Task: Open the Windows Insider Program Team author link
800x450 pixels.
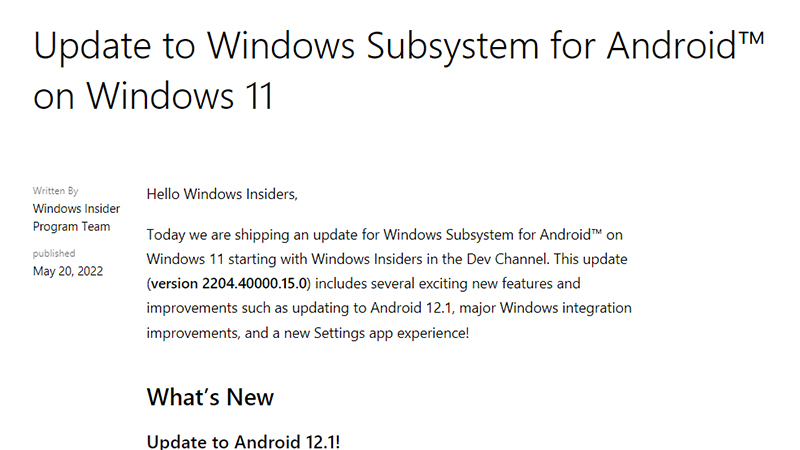Action: 71,217
